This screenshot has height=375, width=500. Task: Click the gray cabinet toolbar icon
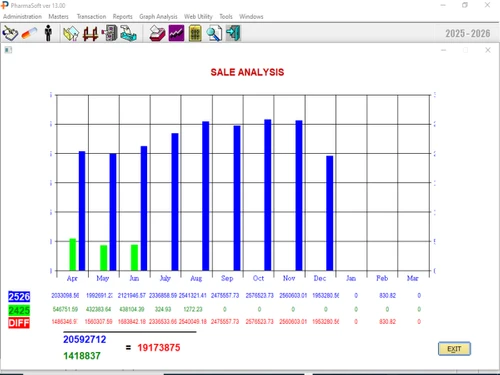point(109,33)
